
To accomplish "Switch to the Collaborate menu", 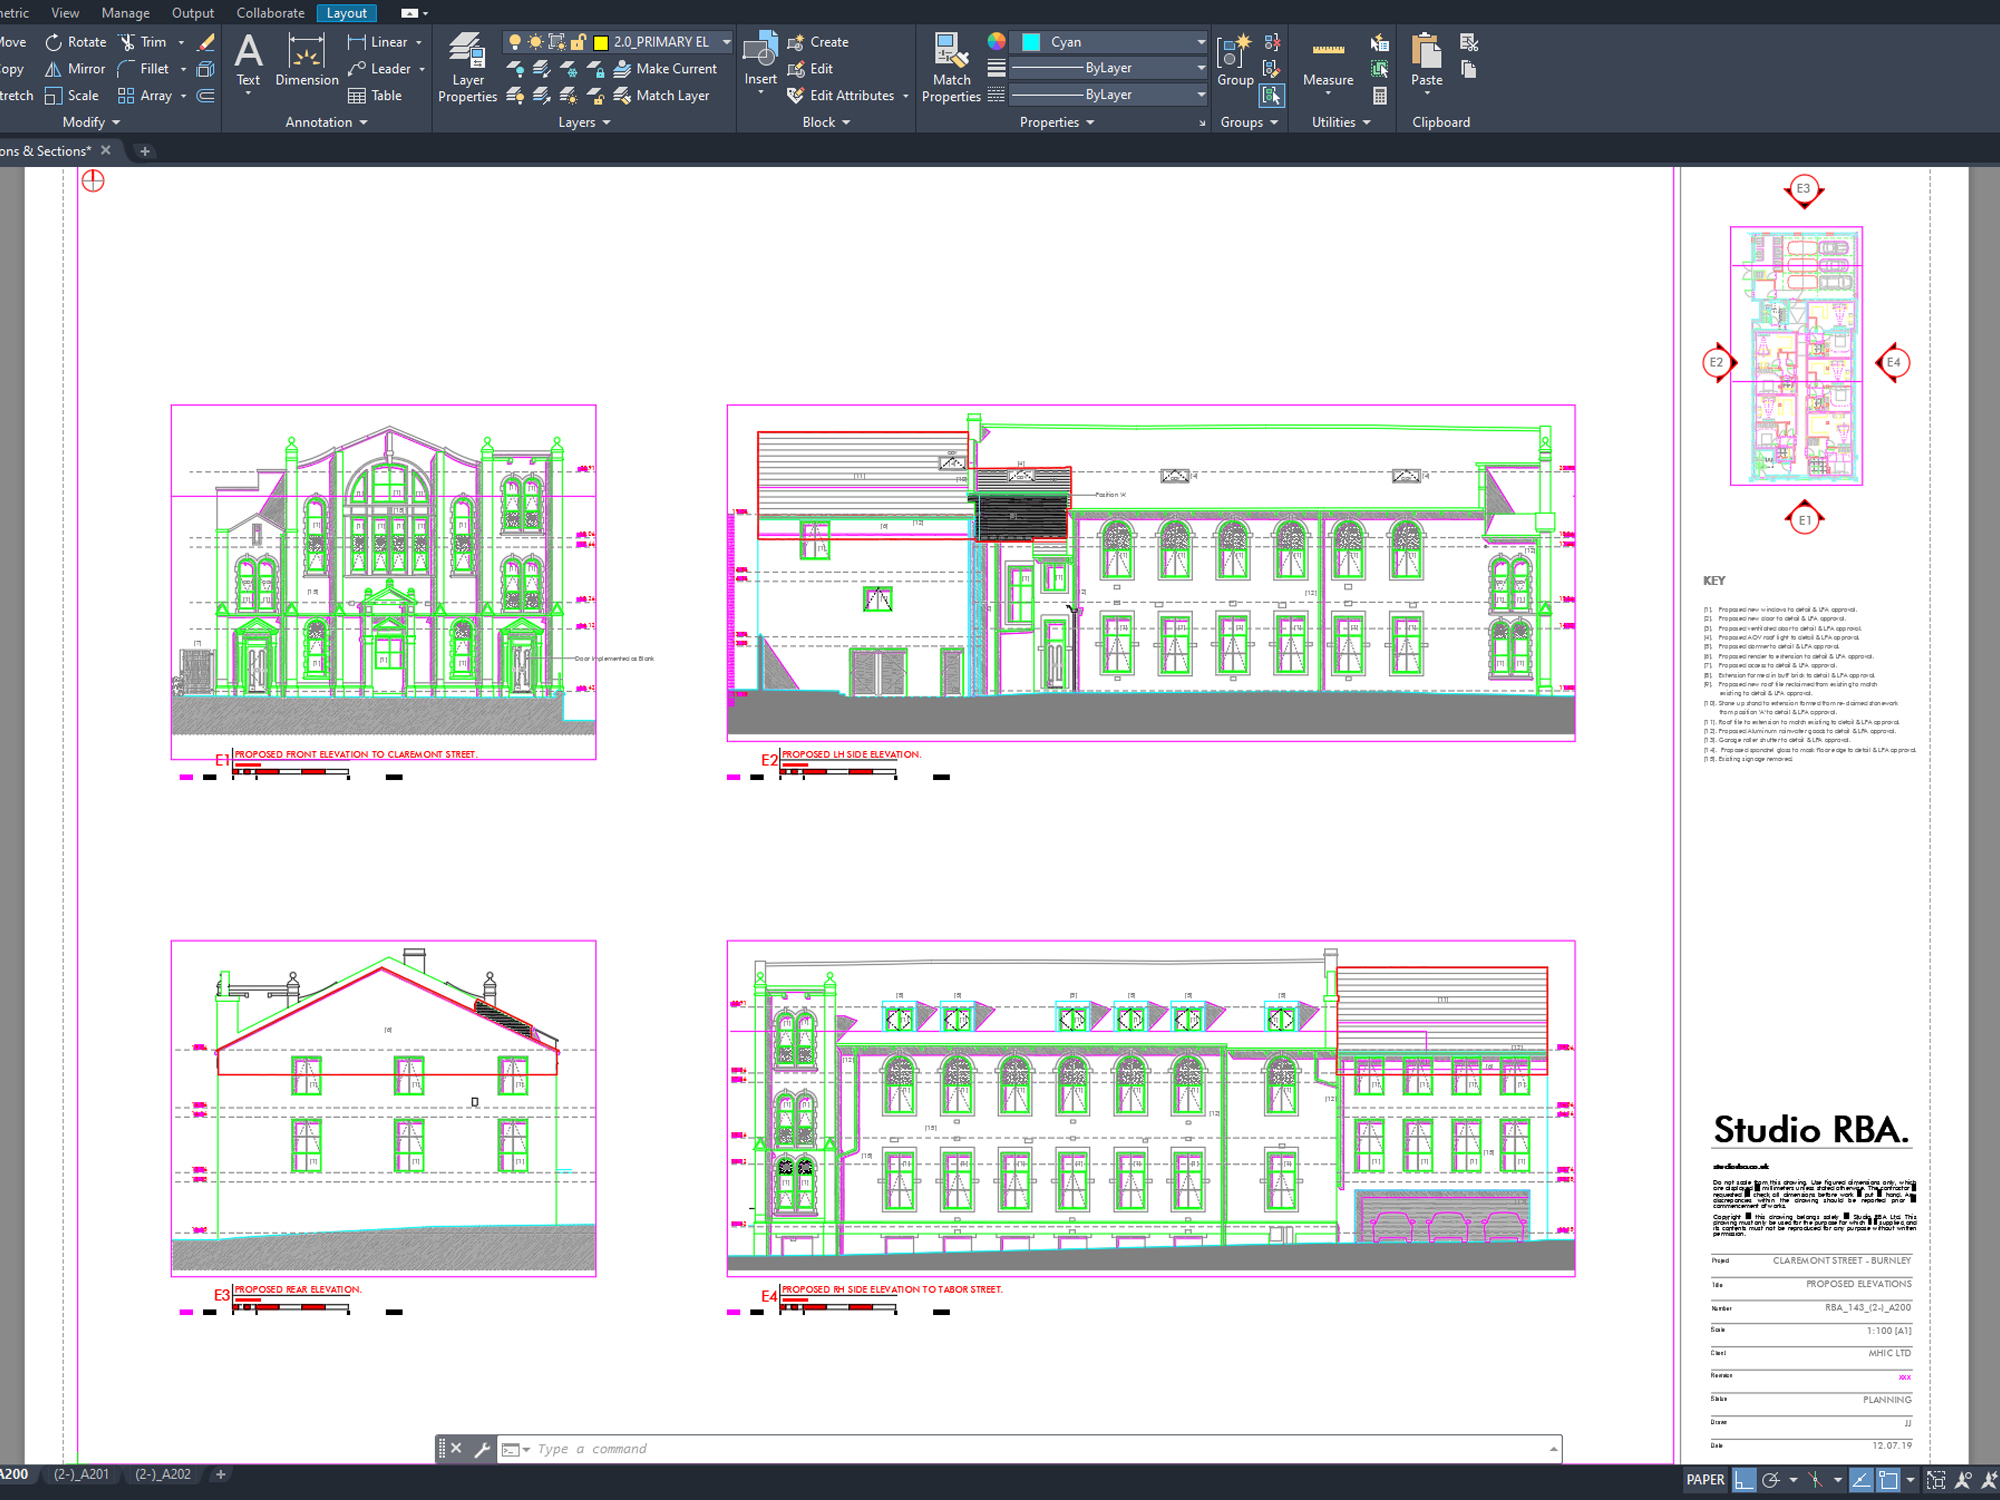I will click(269, 12).
